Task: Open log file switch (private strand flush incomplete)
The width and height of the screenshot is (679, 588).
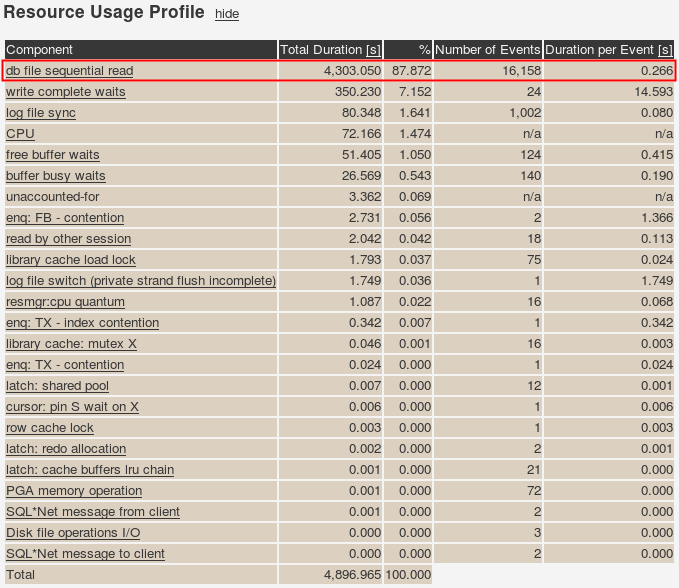Action: click(x=141, y=281)
